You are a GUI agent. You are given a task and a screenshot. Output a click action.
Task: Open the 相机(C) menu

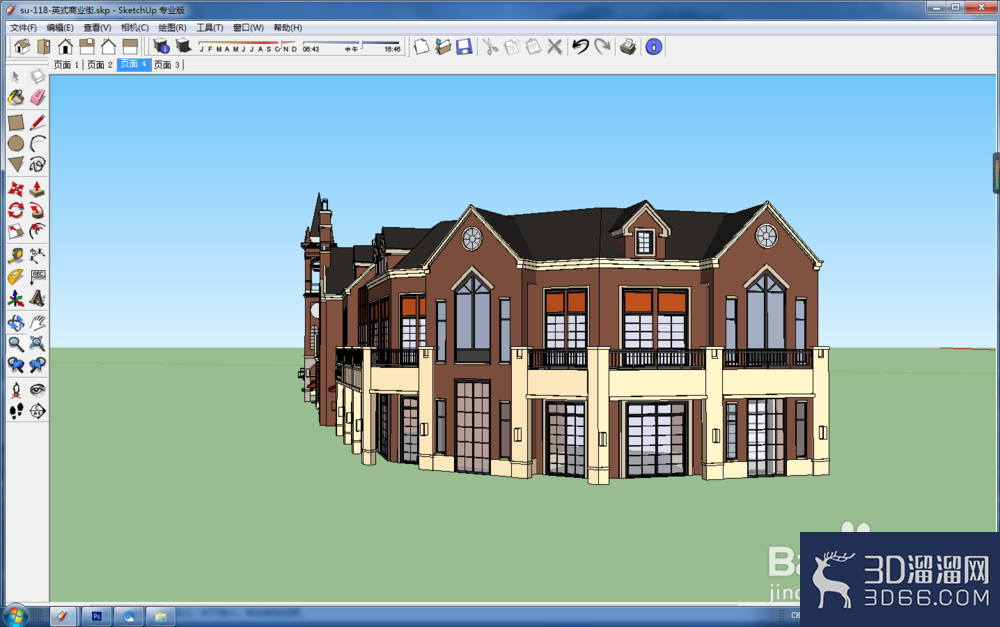[x=135, y=27]
